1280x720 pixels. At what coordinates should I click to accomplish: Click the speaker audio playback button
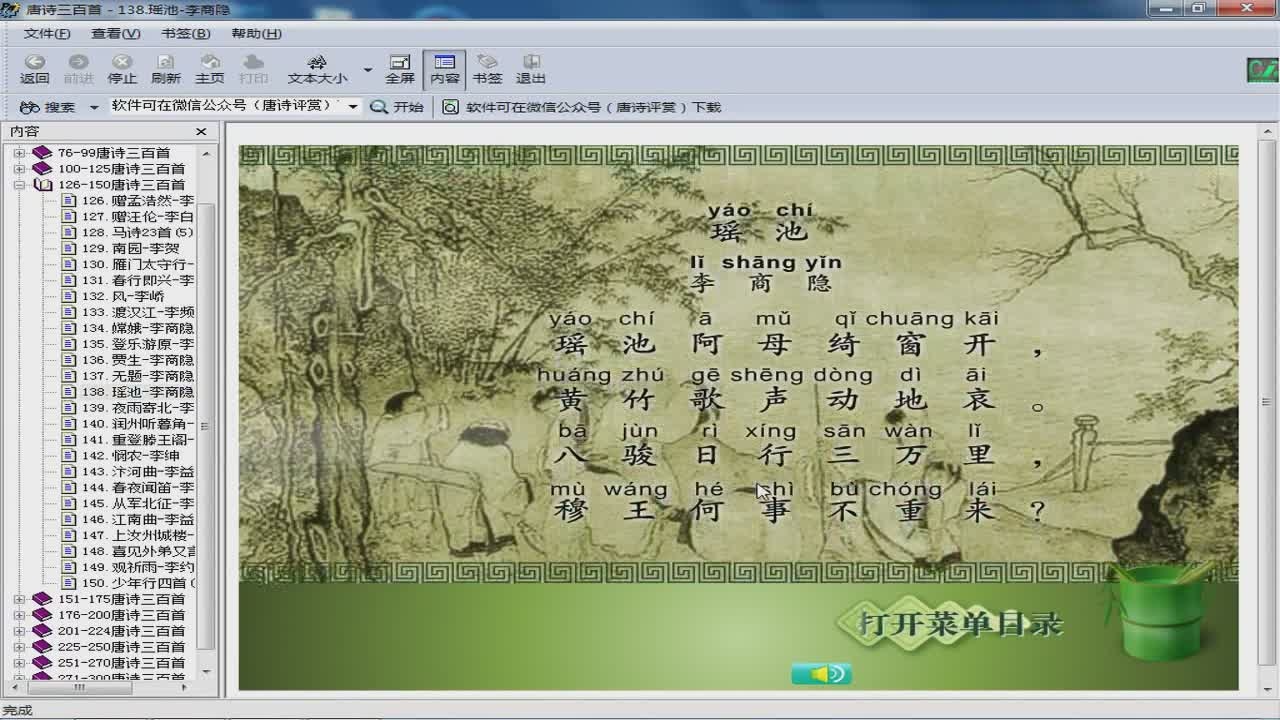click(821, 674)
